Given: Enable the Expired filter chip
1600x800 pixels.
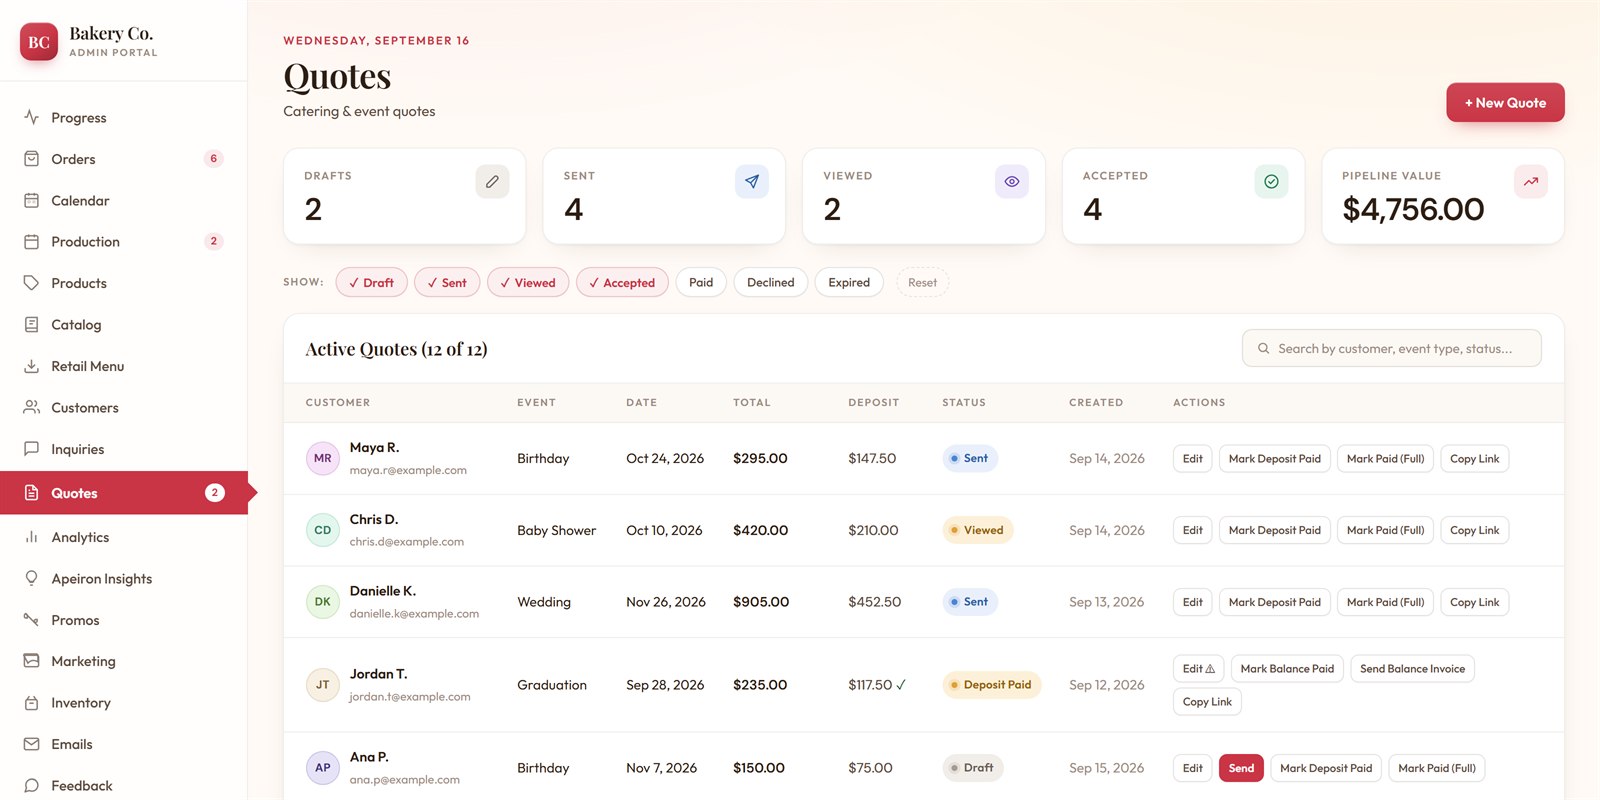Looking at the screenshot, I should [x=849, y=282].
